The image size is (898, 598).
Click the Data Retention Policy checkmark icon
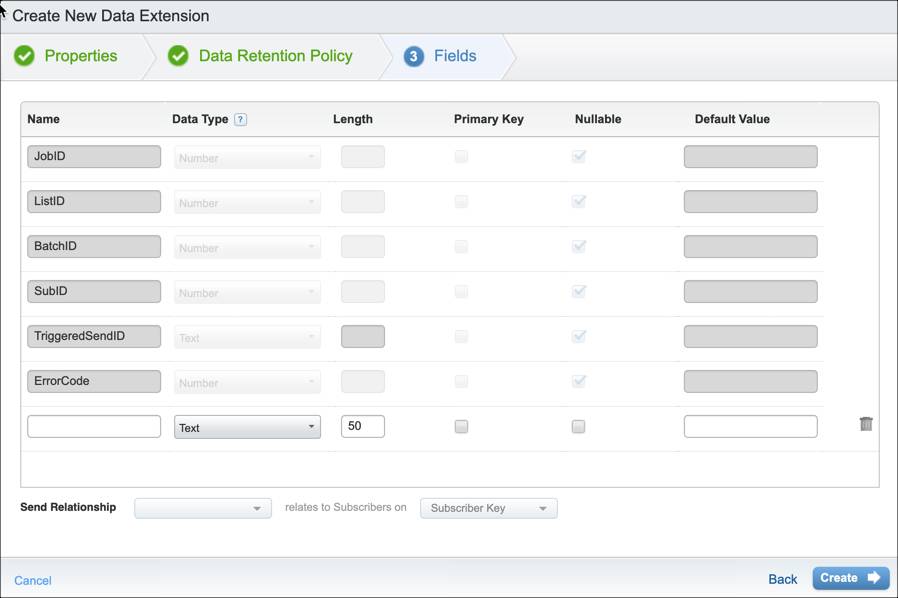tap(178, 56)
